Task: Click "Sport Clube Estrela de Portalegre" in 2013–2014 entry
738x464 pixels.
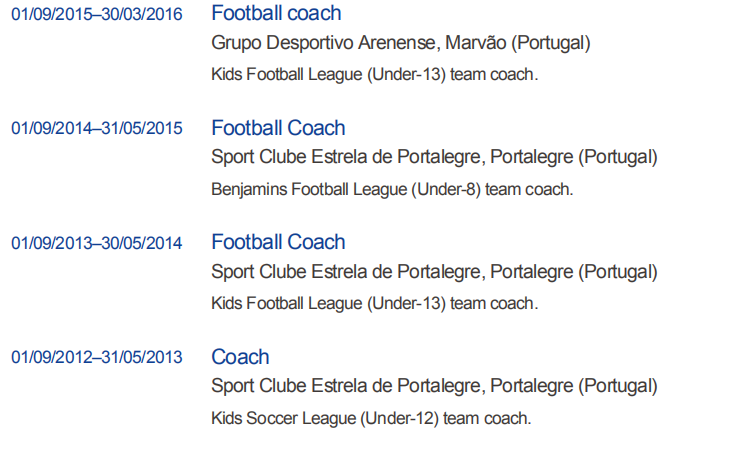Action: pyautogui.click(x=346, y=272)
